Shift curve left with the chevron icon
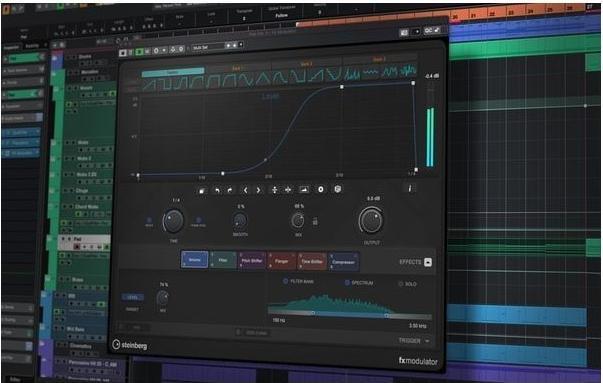603x383 pixels. [x=245, y=190]
